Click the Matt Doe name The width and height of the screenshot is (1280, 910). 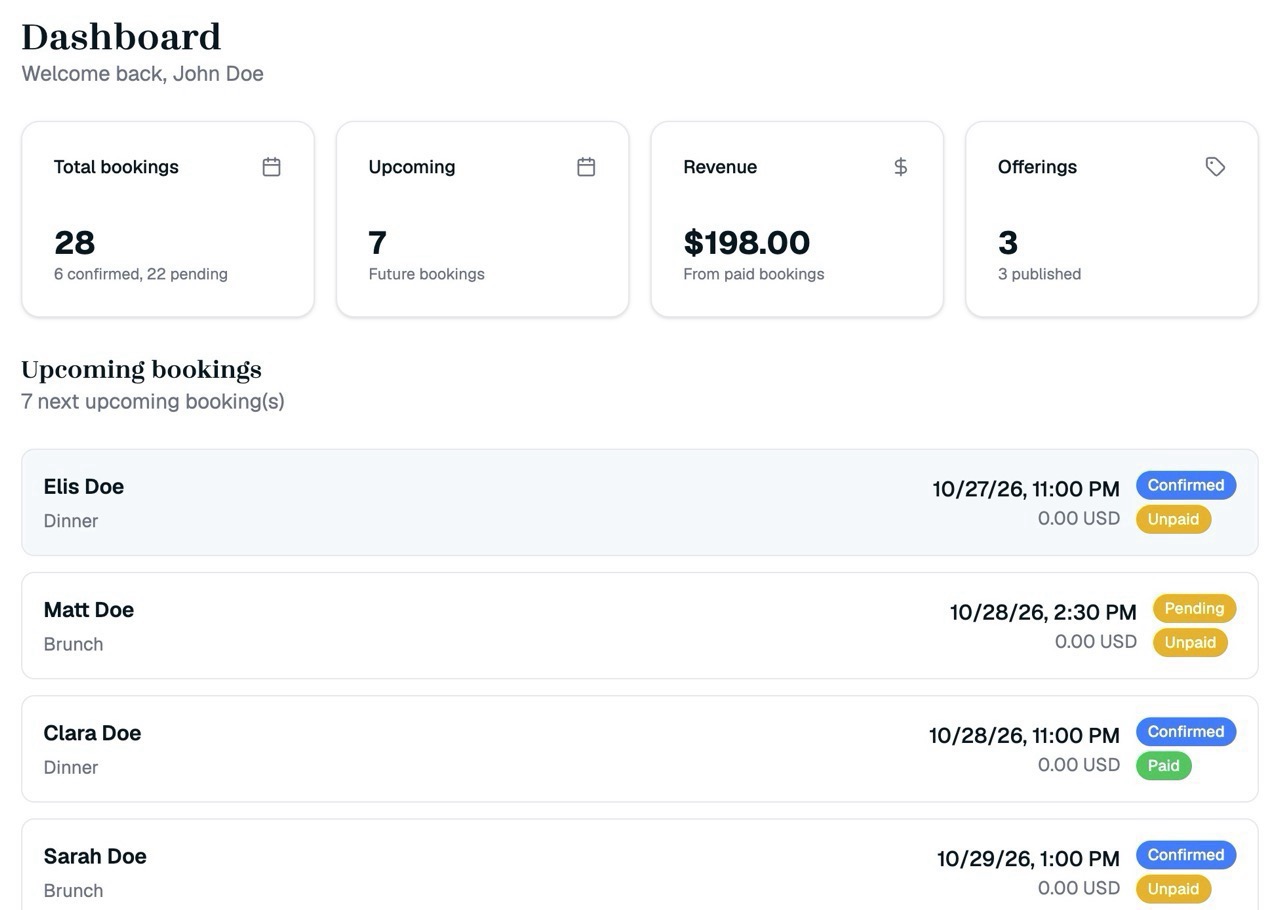(x=89, y=610)
